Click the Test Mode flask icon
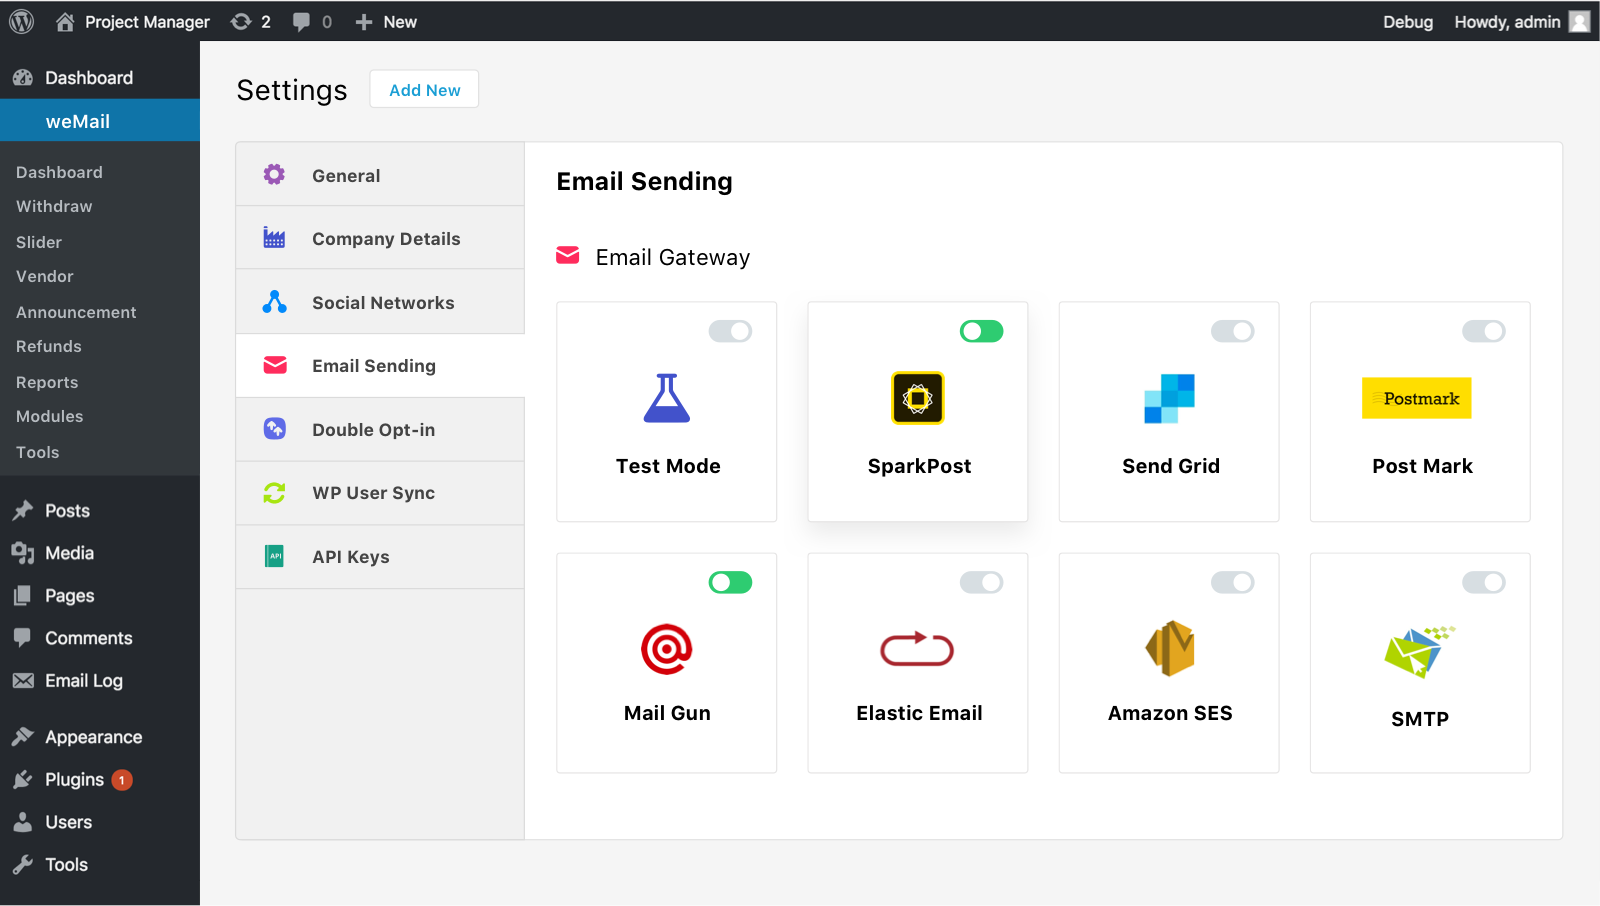The image size is (1600, 906). click(666, 398)
